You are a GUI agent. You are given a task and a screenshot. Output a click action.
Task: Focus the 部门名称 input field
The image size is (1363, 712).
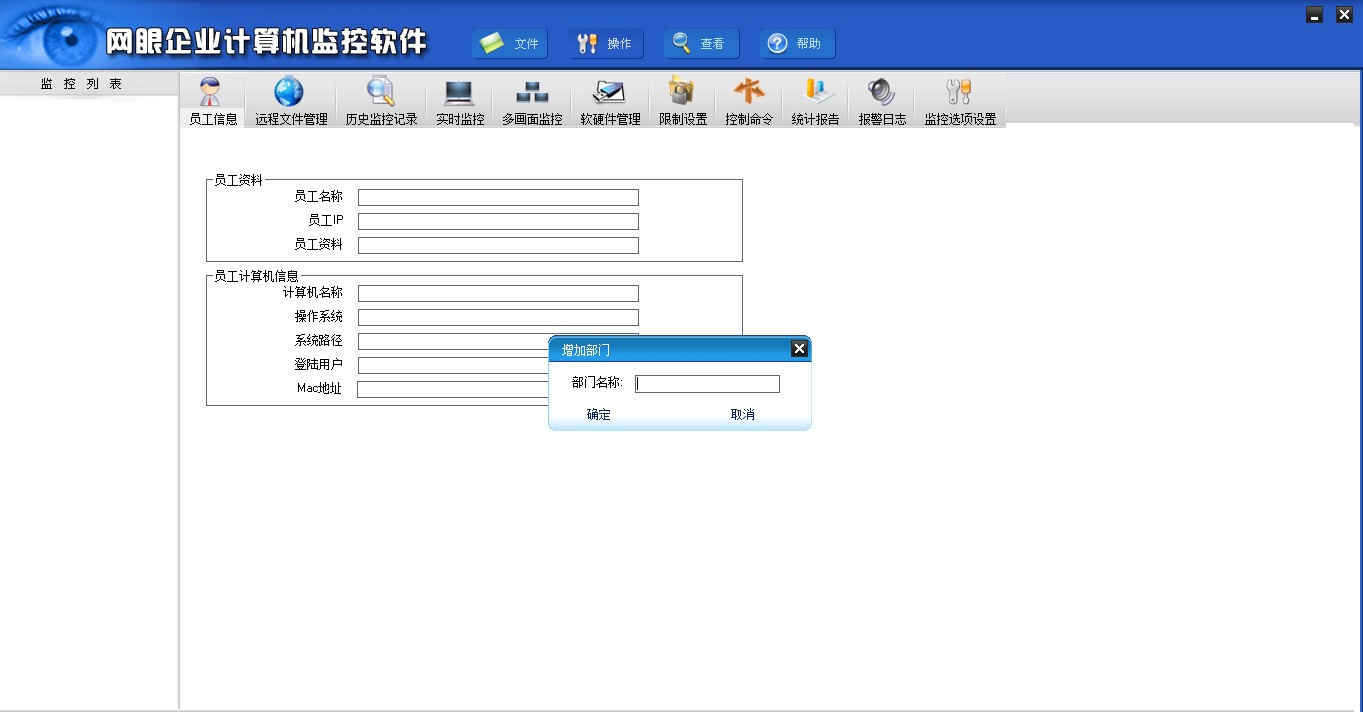[x=707, y=384]
